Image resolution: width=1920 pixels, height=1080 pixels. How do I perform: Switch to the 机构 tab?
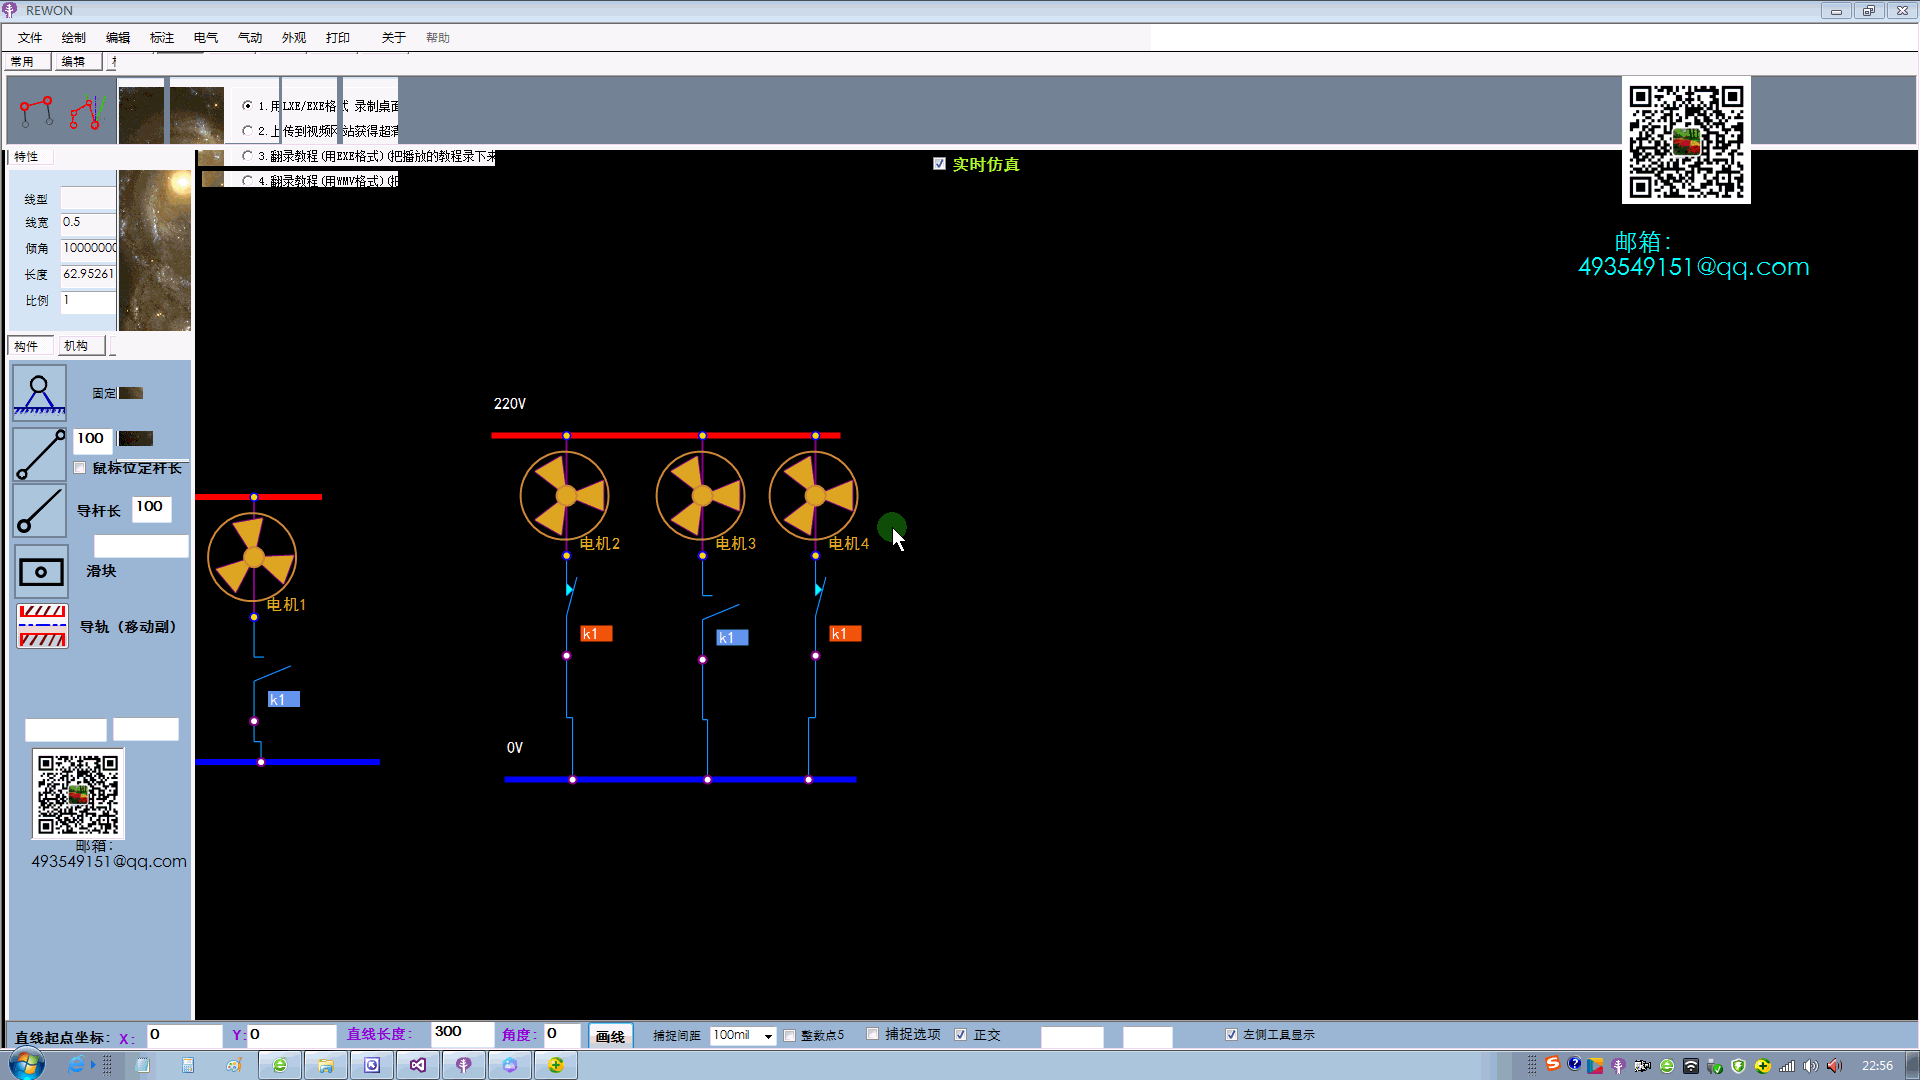[x=81, y=346]
